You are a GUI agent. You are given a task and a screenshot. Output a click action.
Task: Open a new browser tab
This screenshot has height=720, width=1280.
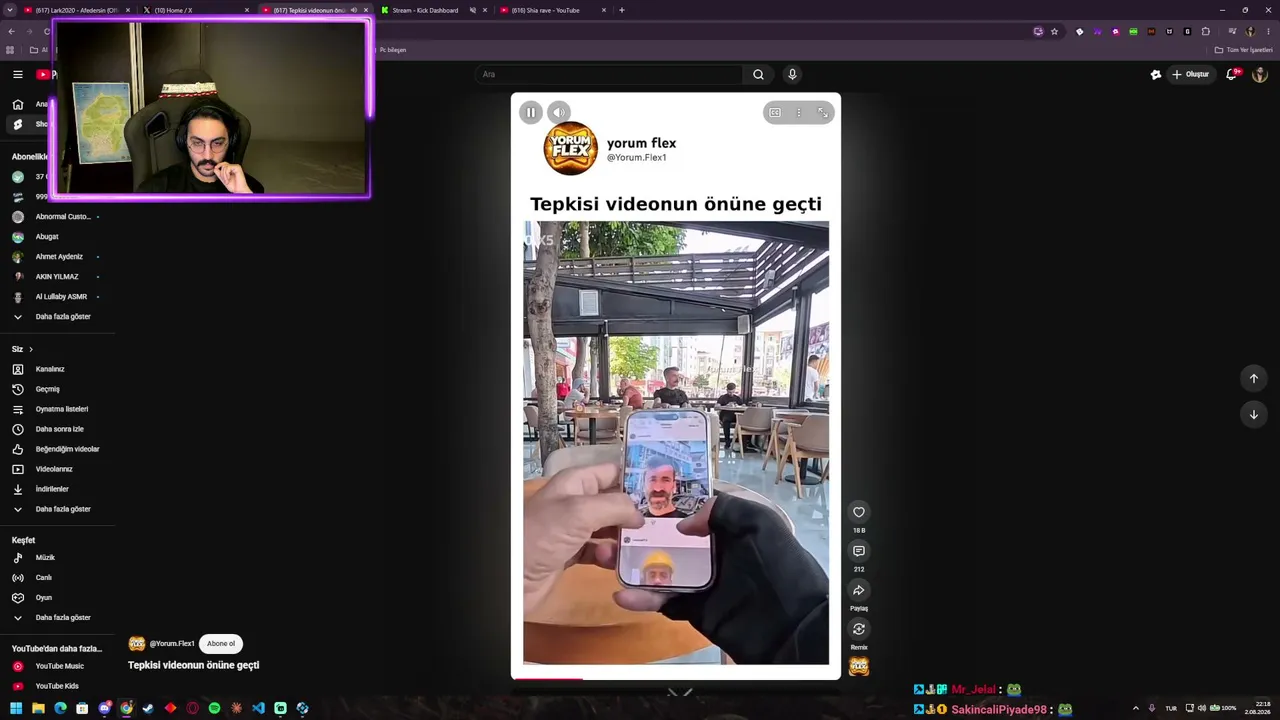pyautogui.click(x=622, y=10)
